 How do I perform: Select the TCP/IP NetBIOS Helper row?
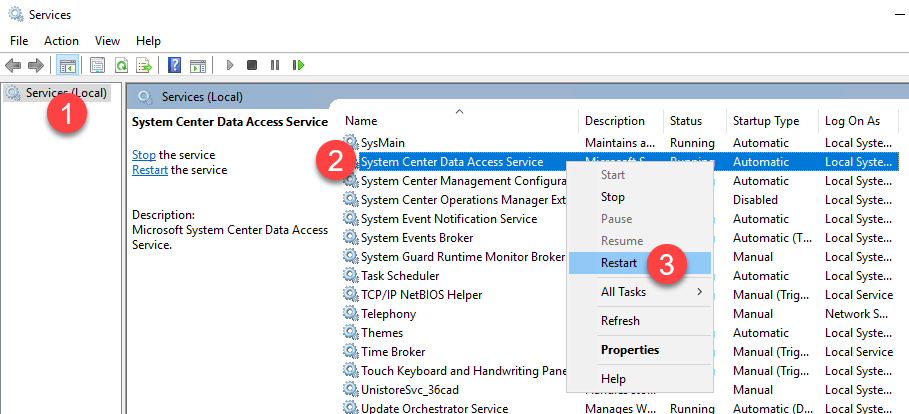pos(620,295)
